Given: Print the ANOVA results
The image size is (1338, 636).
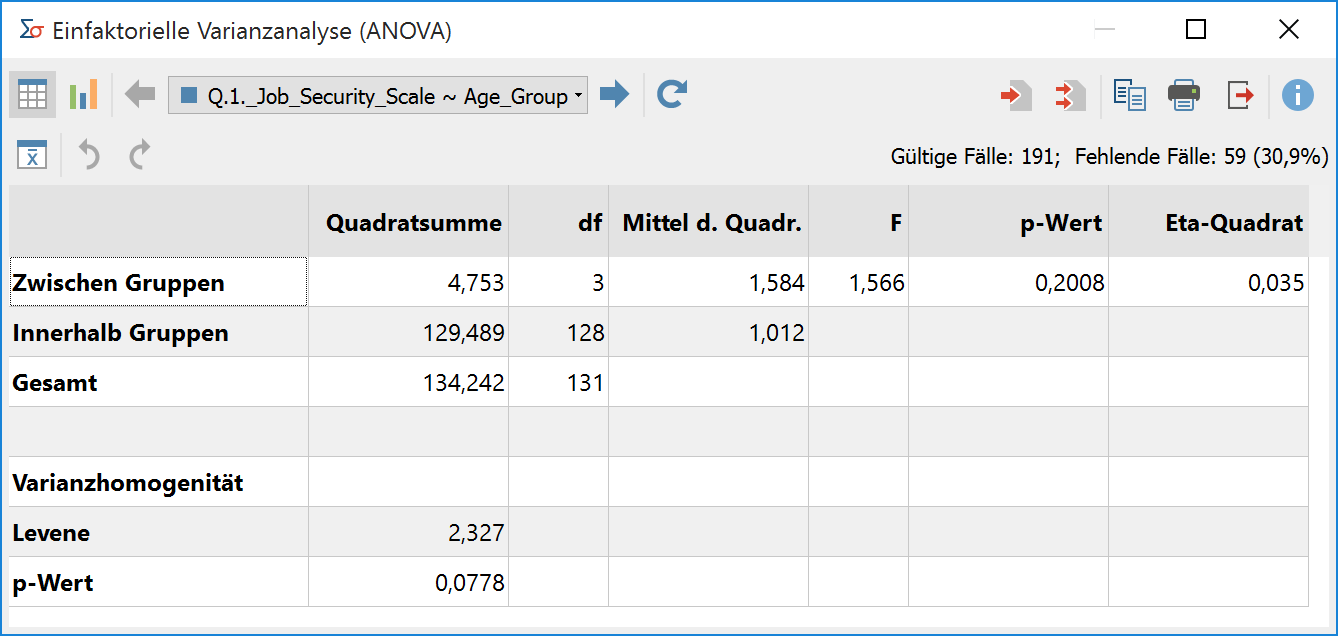Looking at the screenshot, I should coord(1184,96).
